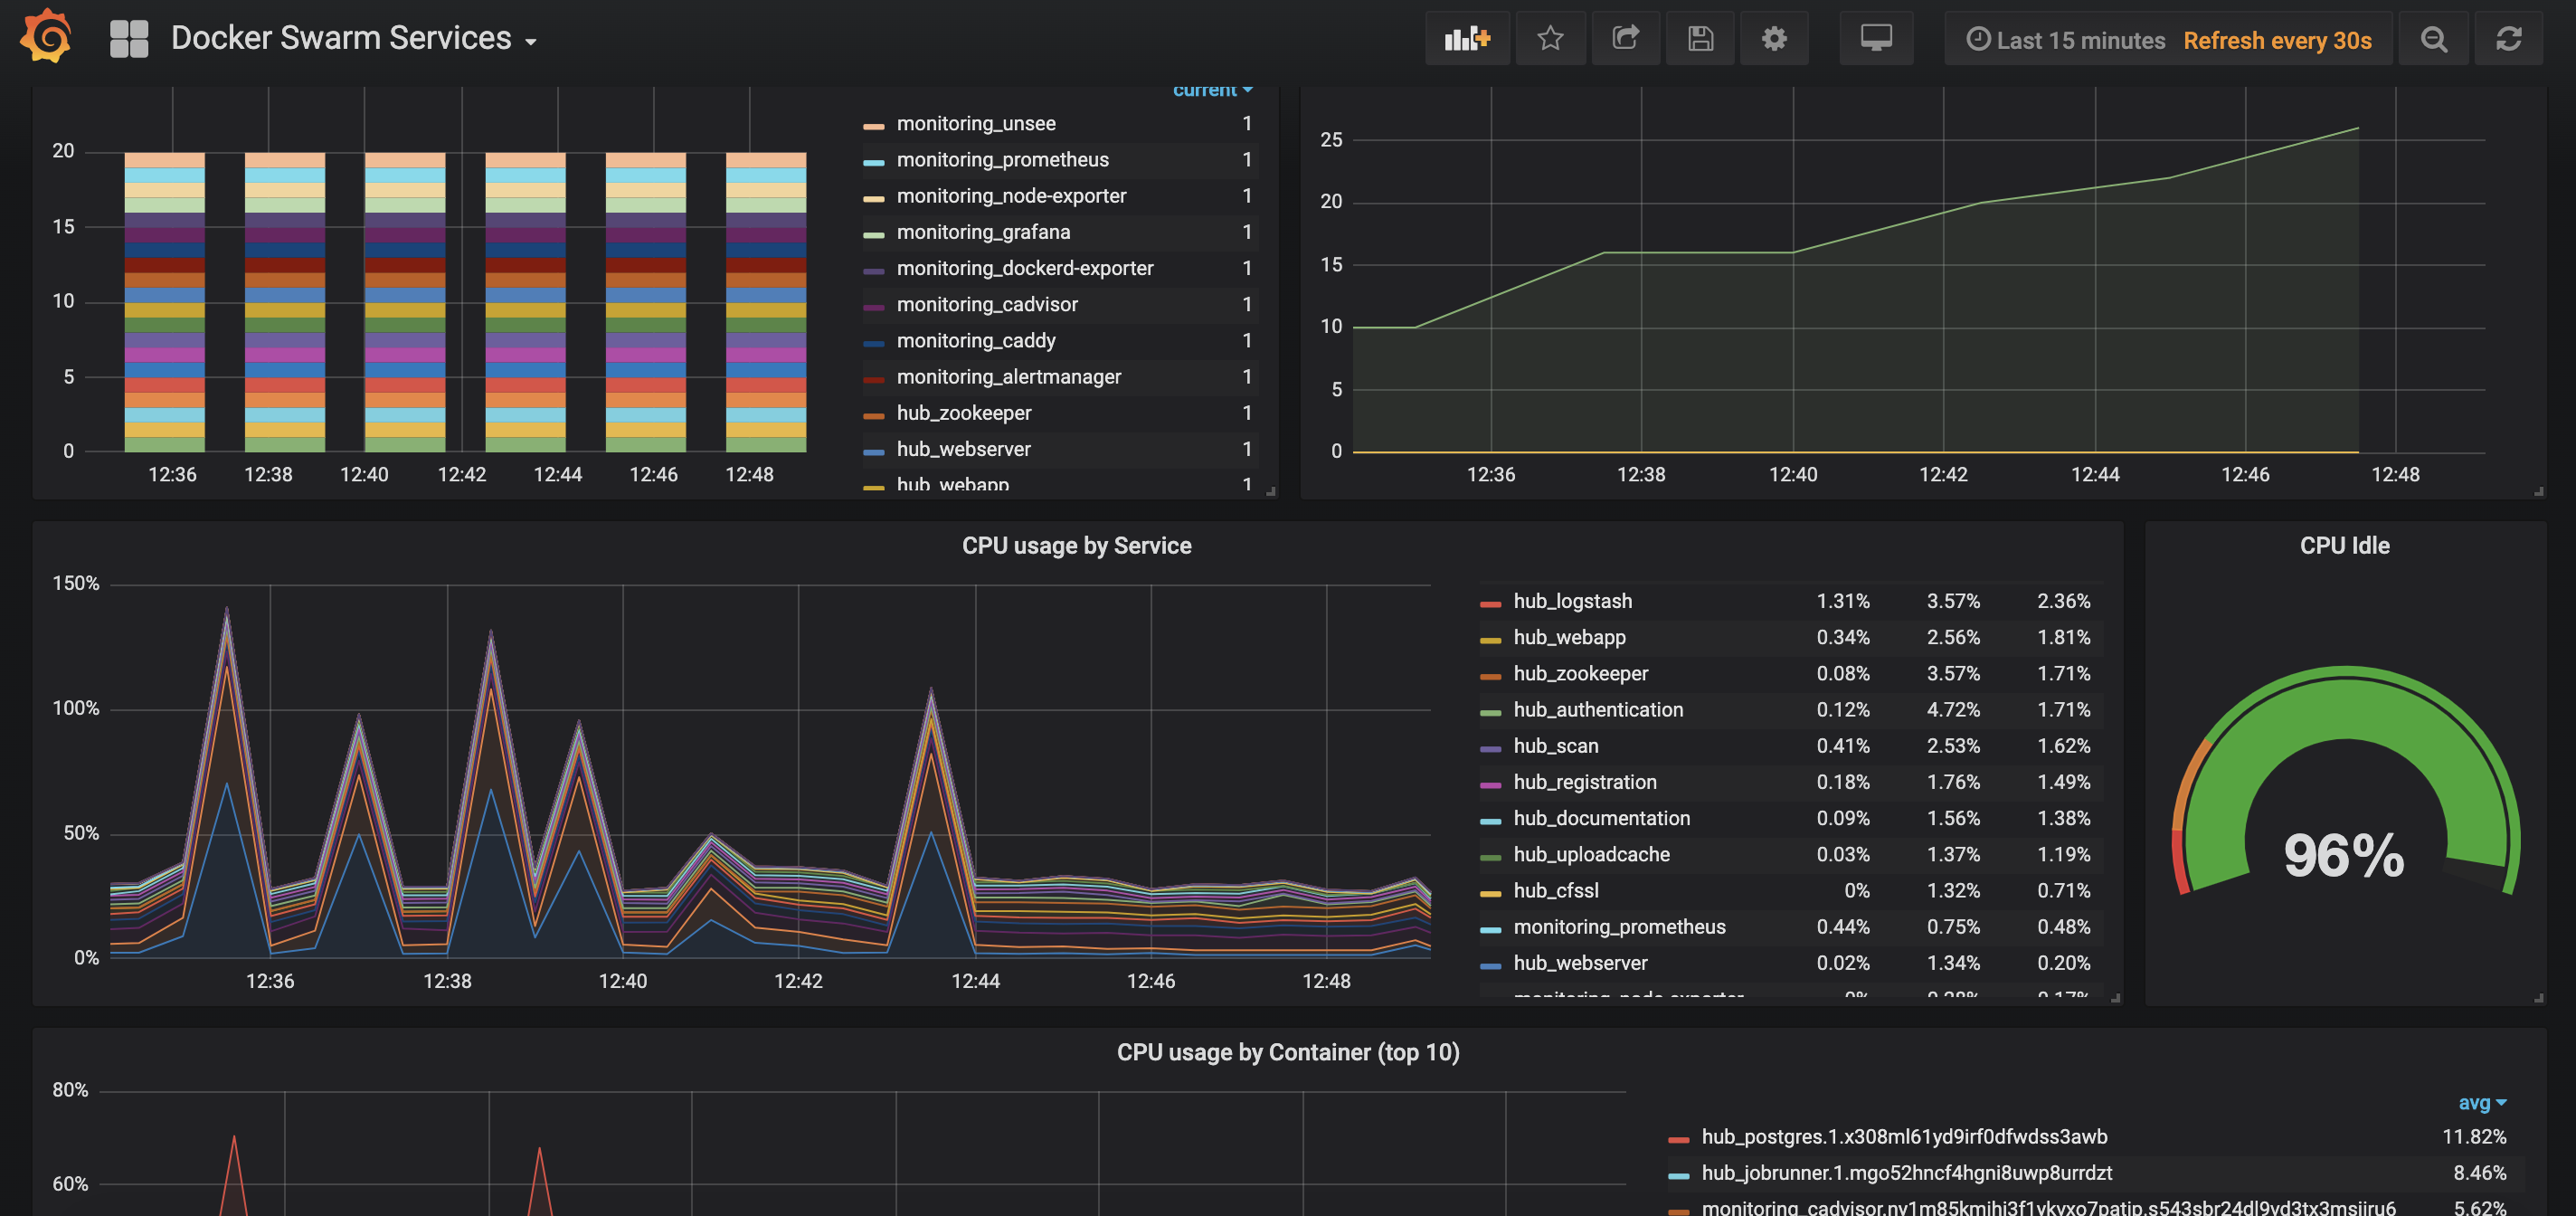Toggle hub_zookeeper series in CPU legend
2576x1216 pixels.
tap(1580, 673)
